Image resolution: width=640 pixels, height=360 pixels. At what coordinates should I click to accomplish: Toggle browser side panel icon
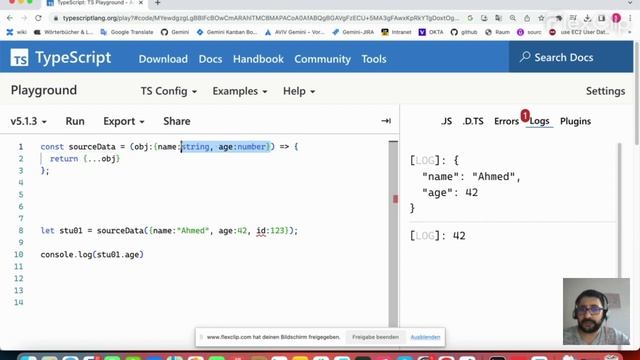[602, 18]
